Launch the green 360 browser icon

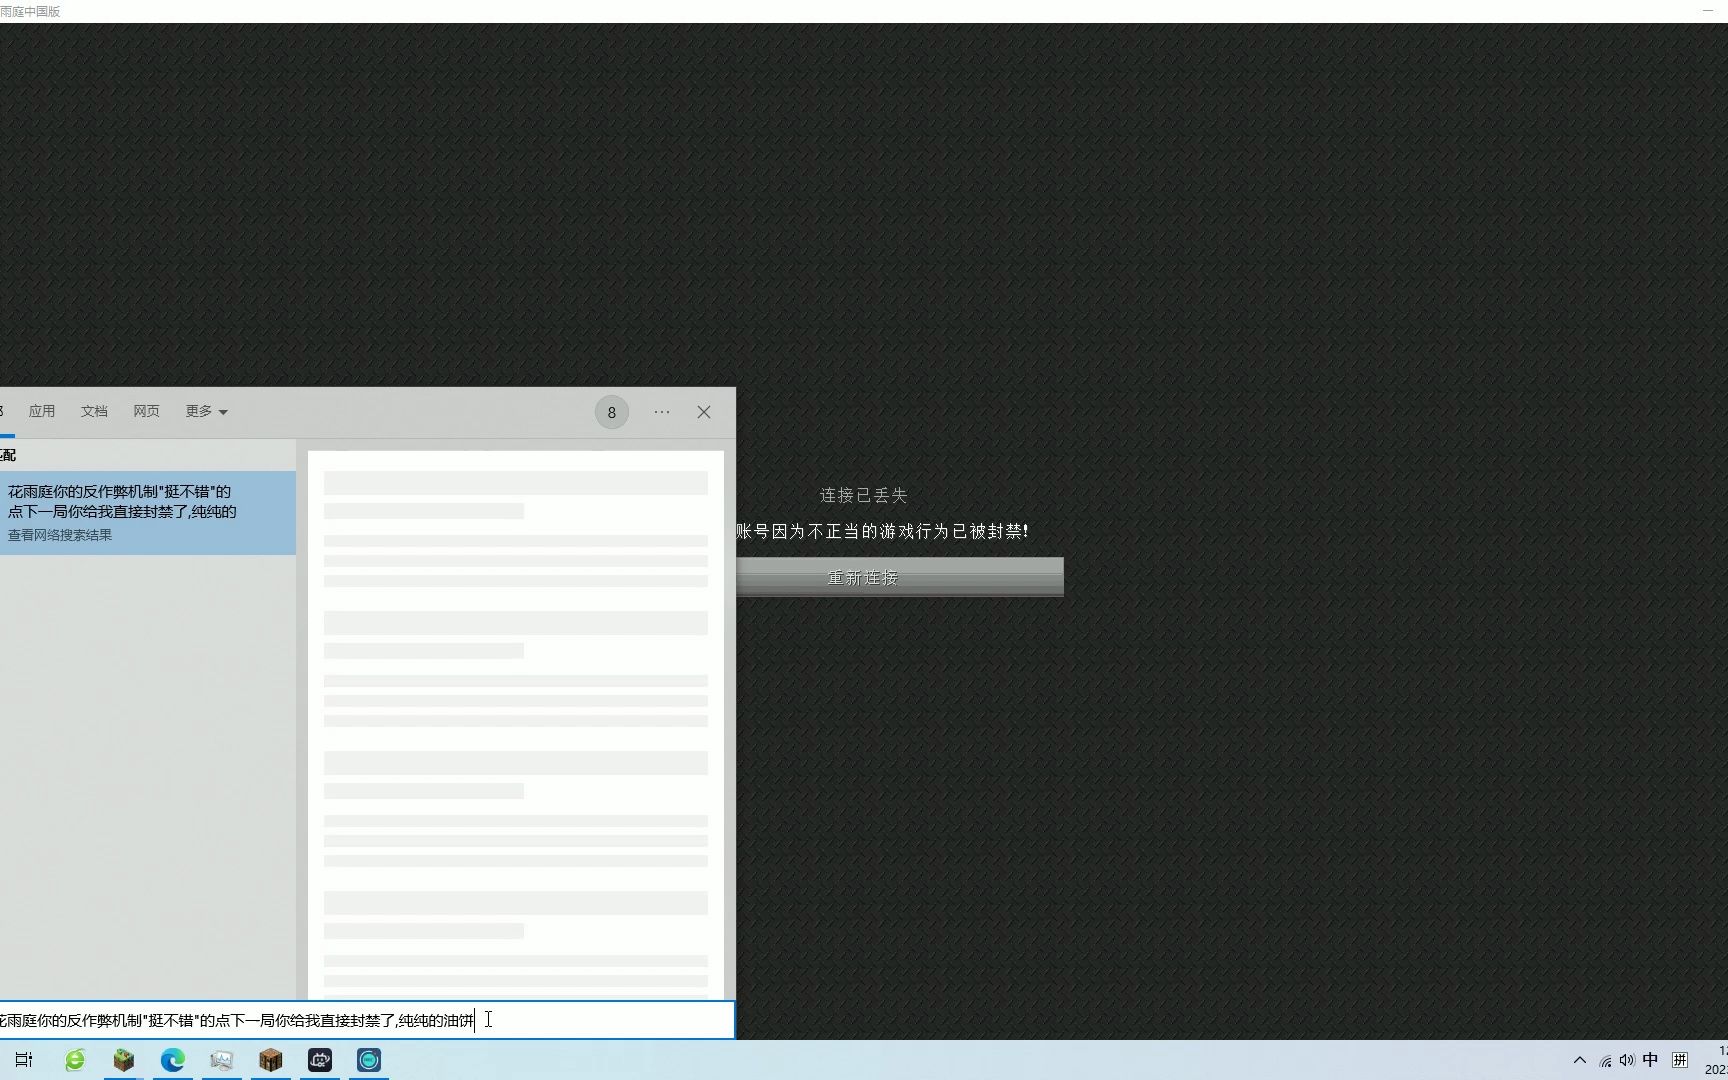pyautogui.click(x=75, y=1060)
